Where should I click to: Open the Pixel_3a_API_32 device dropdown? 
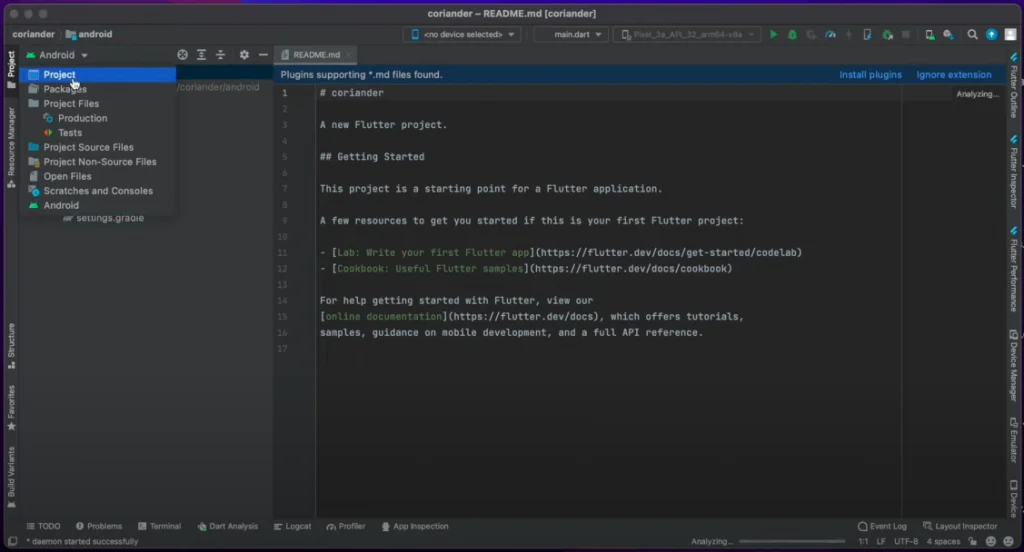pyautogui.click(x=687, y=35)
